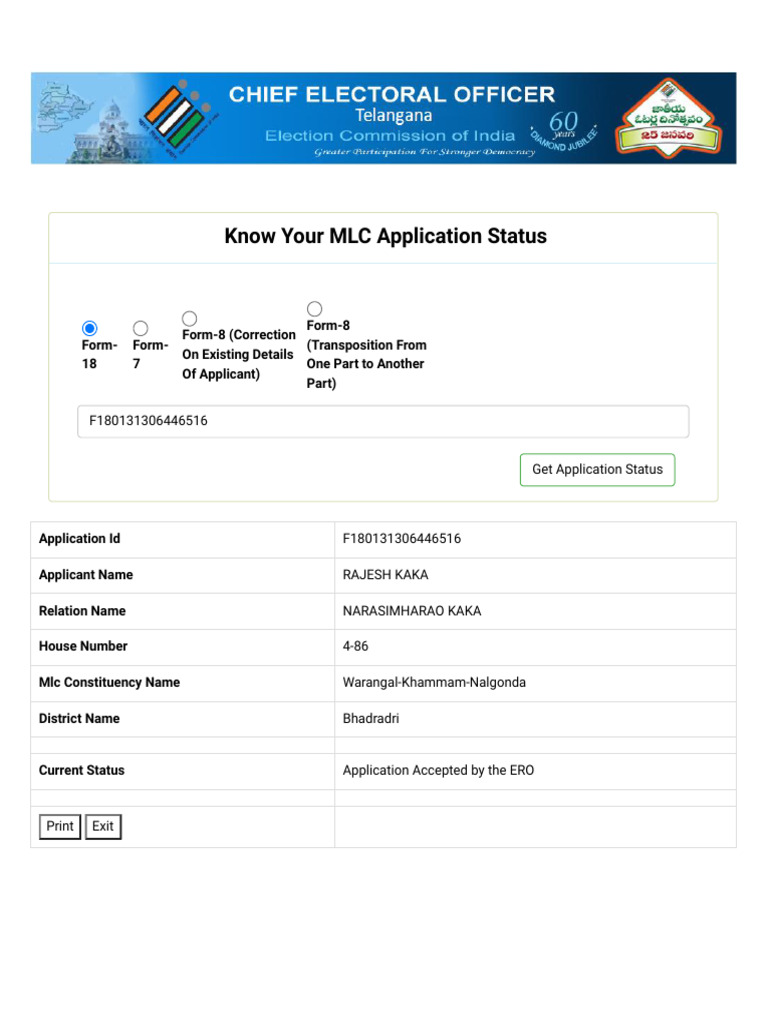This screenshot has height=1024, width=768.
Task: Click the 'Mlc Constituency Name' row label
Action: coord(109,682)
